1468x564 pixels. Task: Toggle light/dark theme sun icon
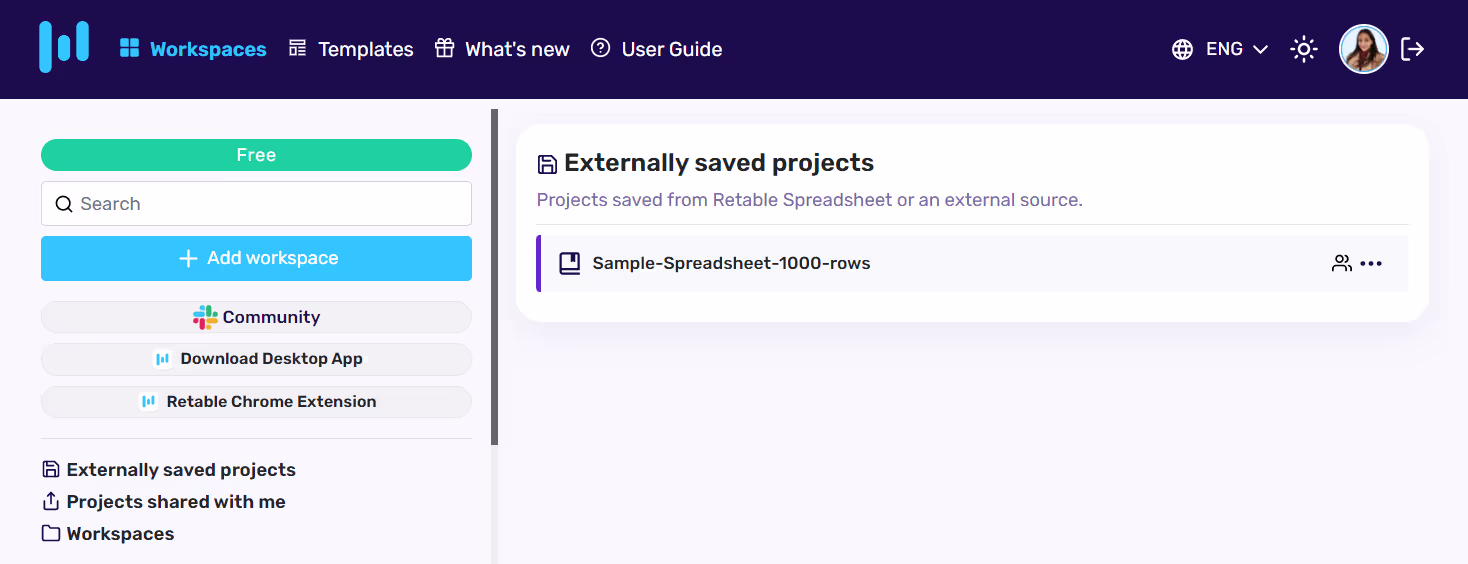coord(1304,49)
